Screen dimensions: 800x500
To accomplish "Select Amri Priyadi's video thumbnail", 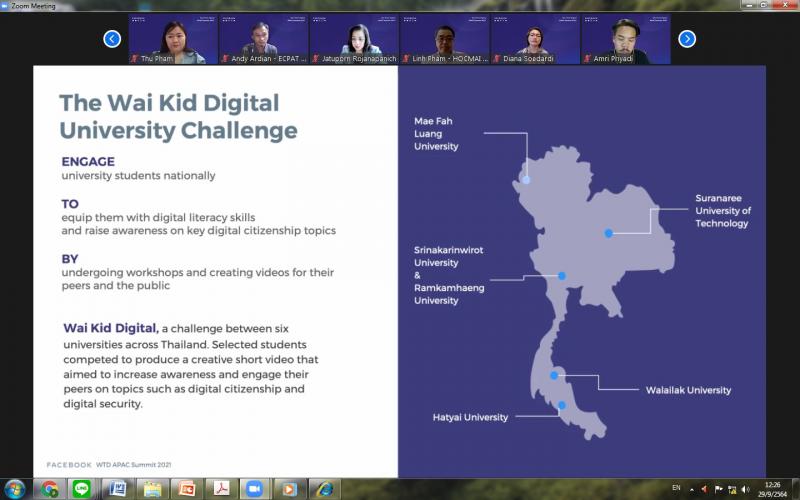I will pos(626,39).
